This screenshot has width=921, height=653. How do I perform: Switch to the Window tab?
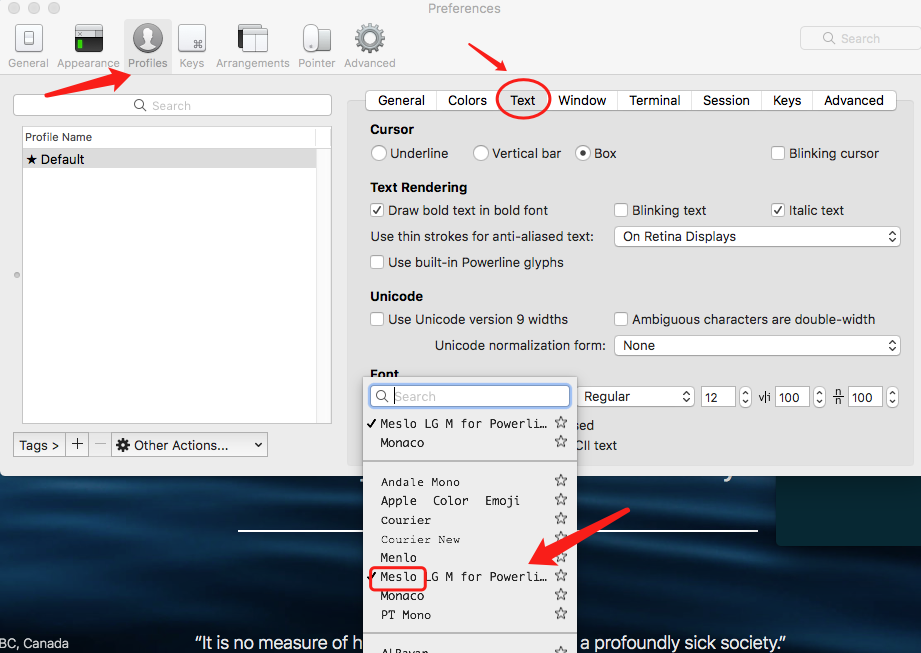pyautogui.click(x=582, y=100)
